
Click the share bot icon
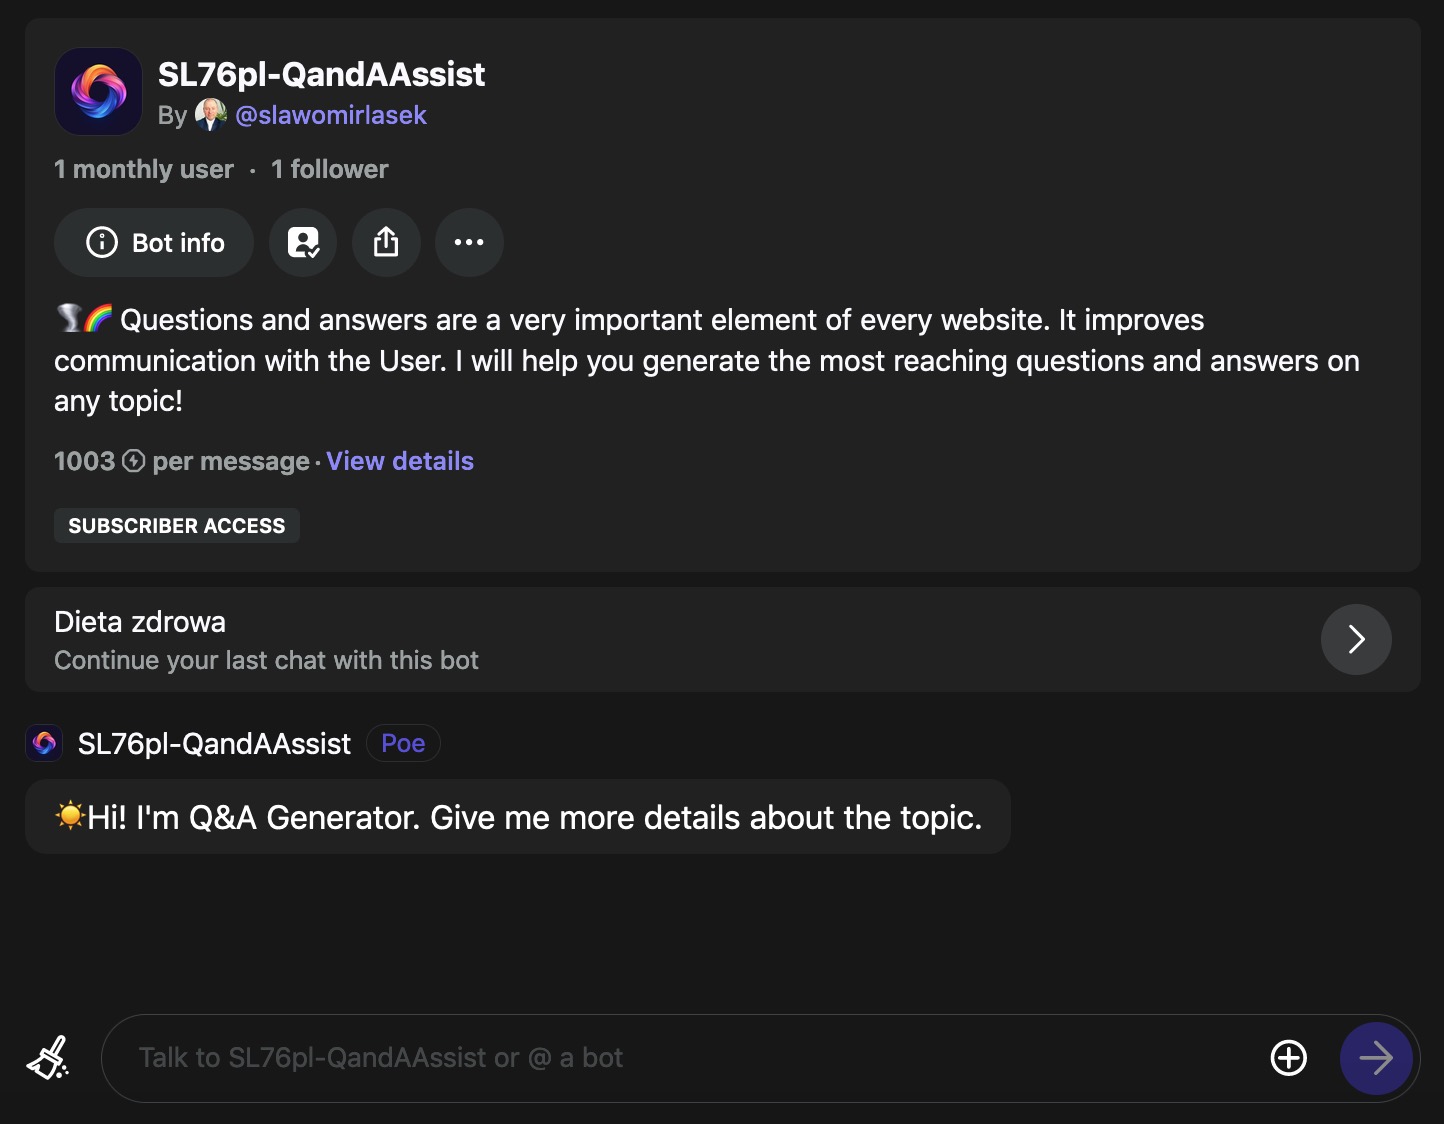(386, 242)
